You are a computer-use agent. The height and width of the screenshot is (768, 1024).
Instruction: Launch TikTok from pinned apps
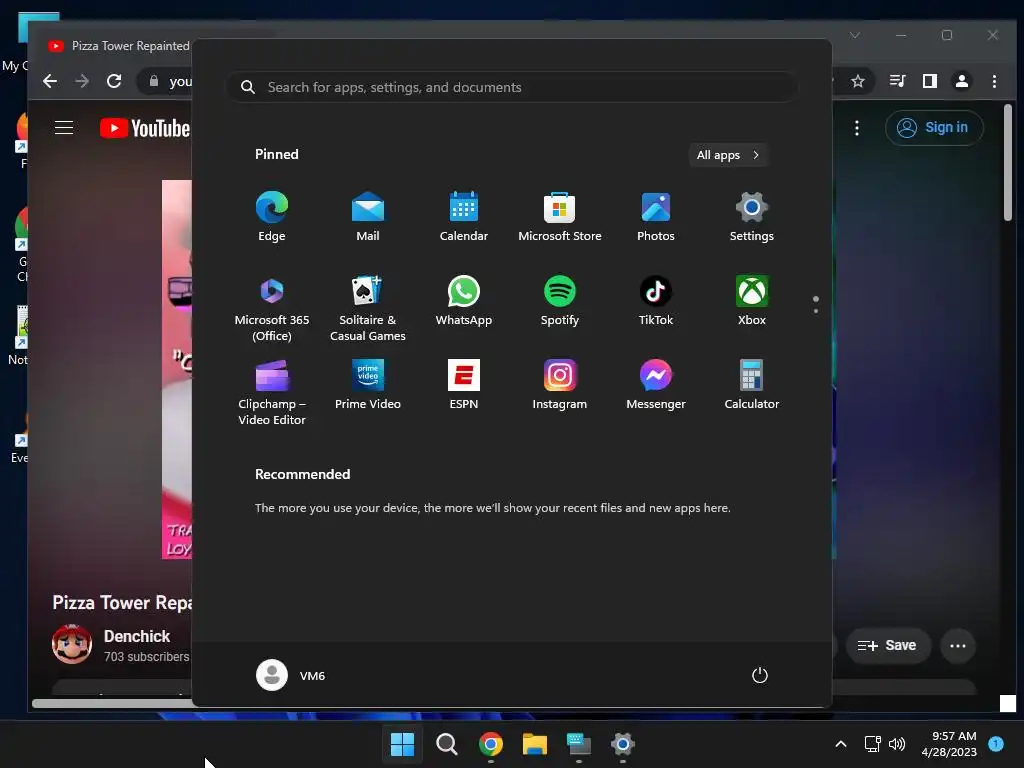[x=656, y=301]
